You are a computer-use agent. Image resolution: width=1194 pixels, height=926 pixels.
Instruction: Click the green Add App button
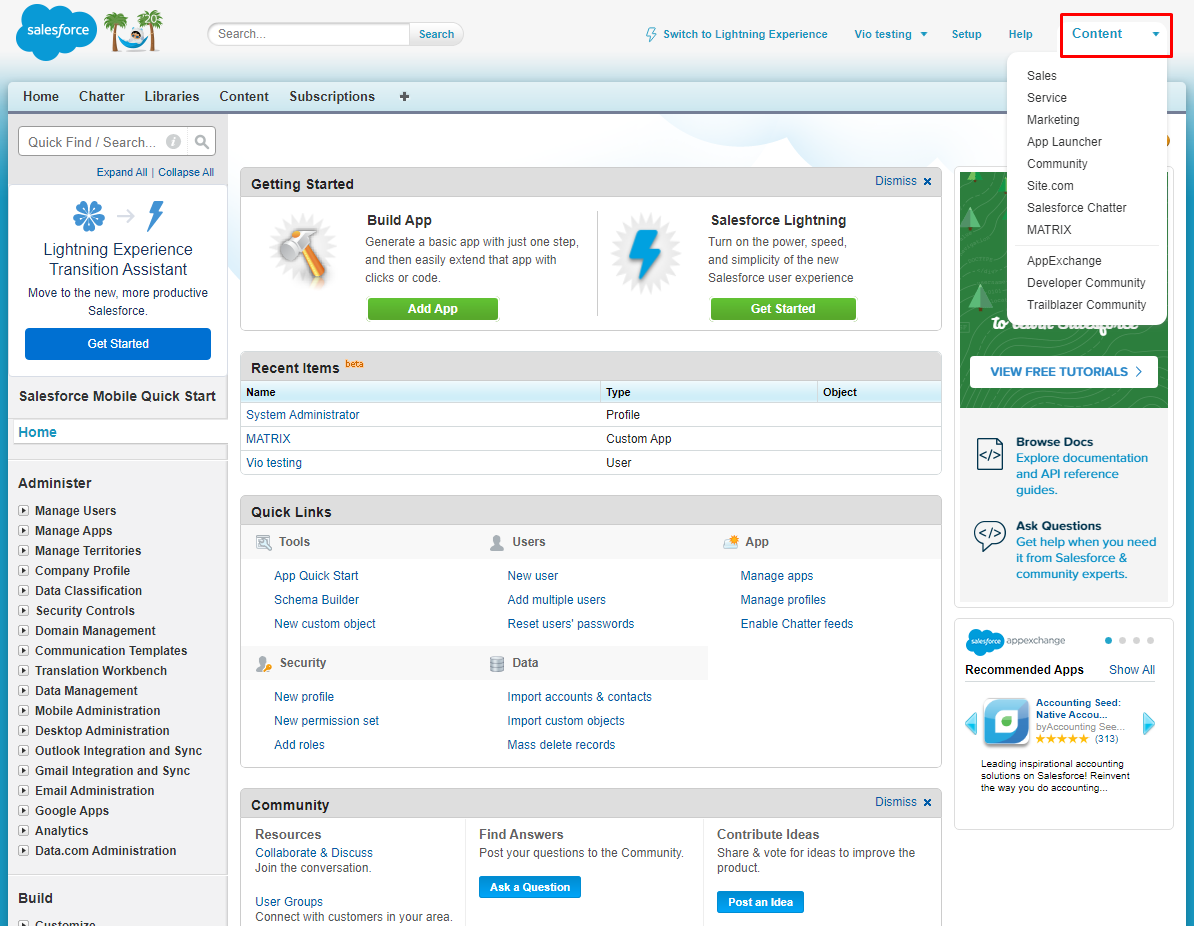[433, 308]
